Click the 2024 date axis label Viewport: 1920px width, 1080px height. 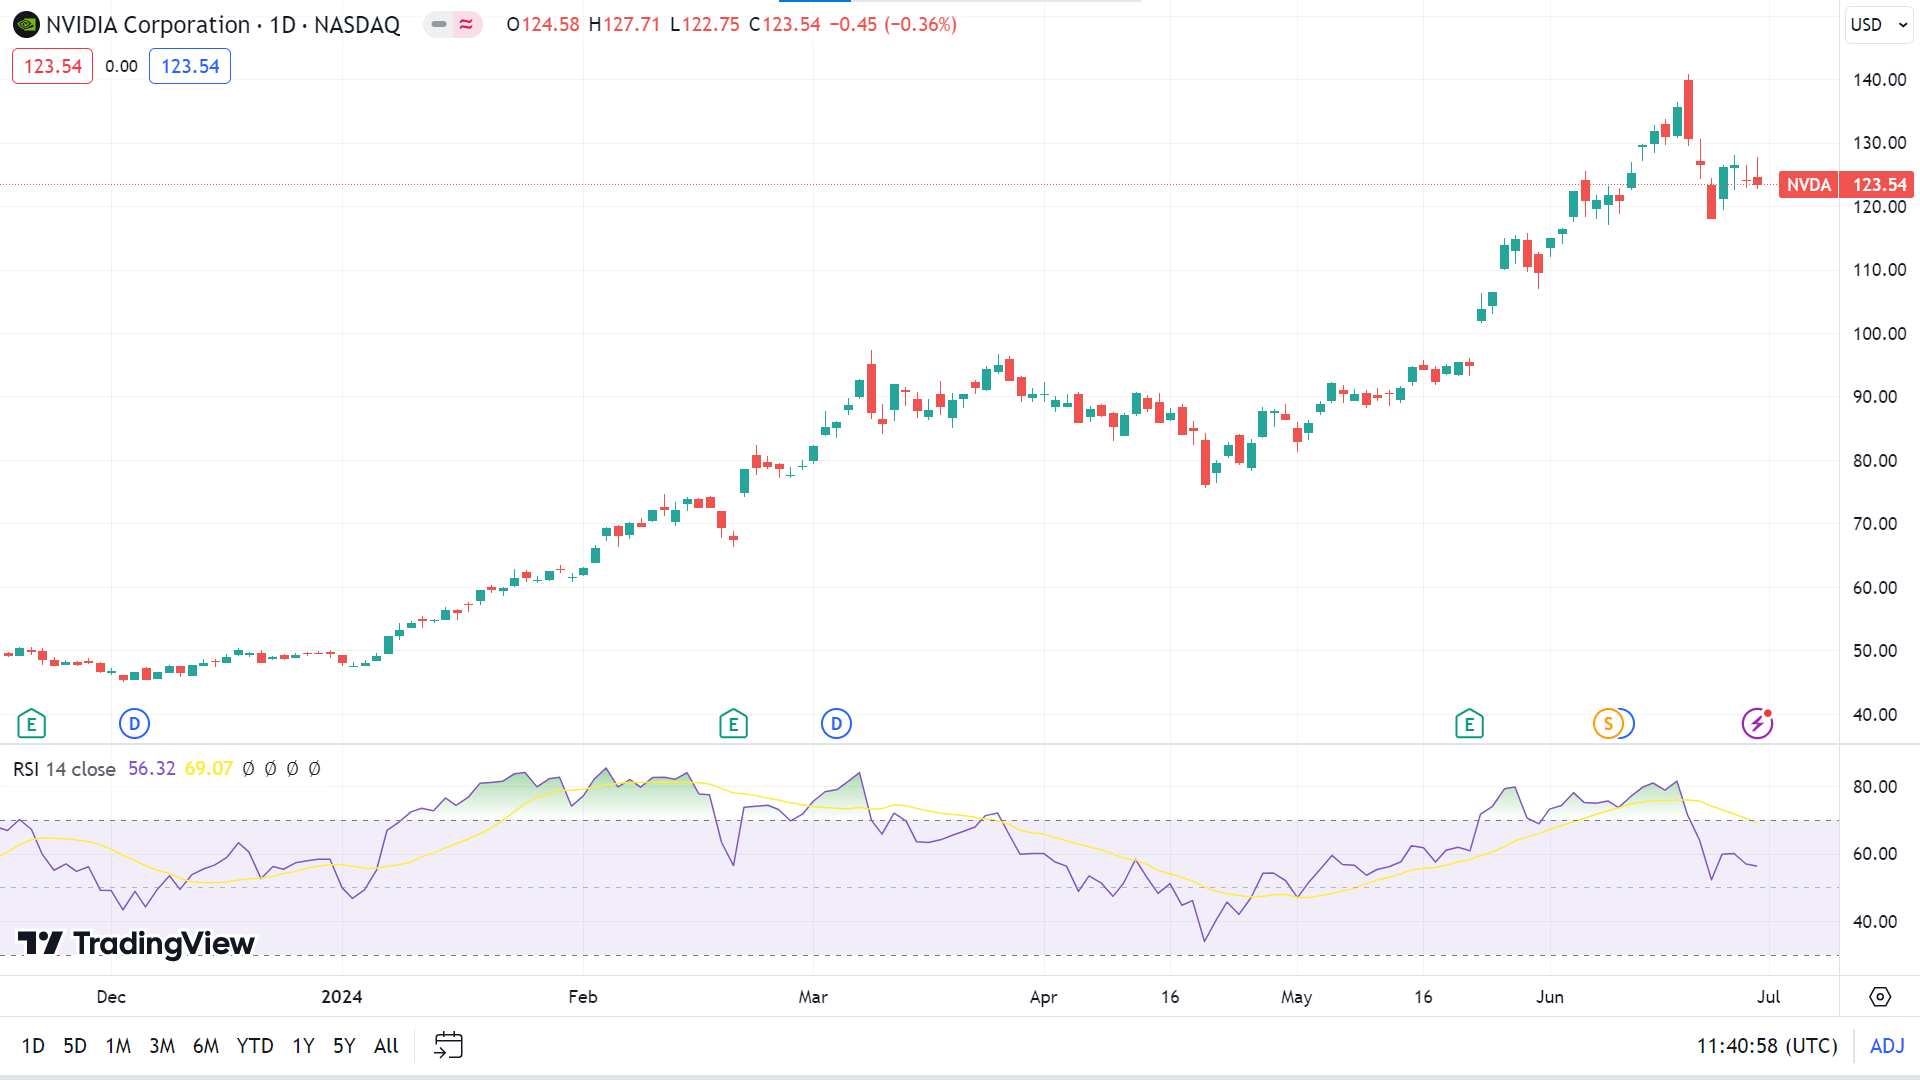pos(341,997)
